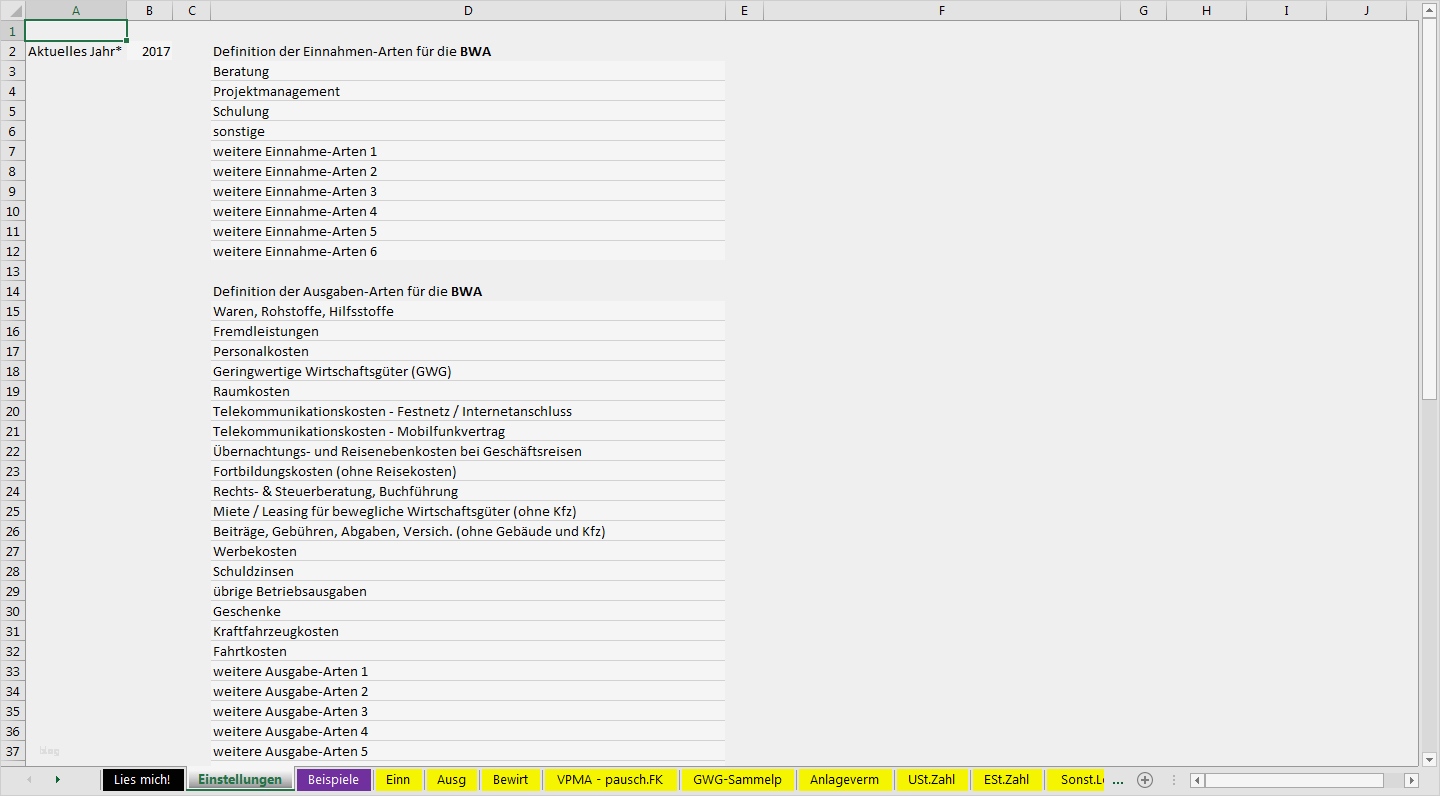Select column G header
Viewport: 1440px width, 796px height.
1144,10
